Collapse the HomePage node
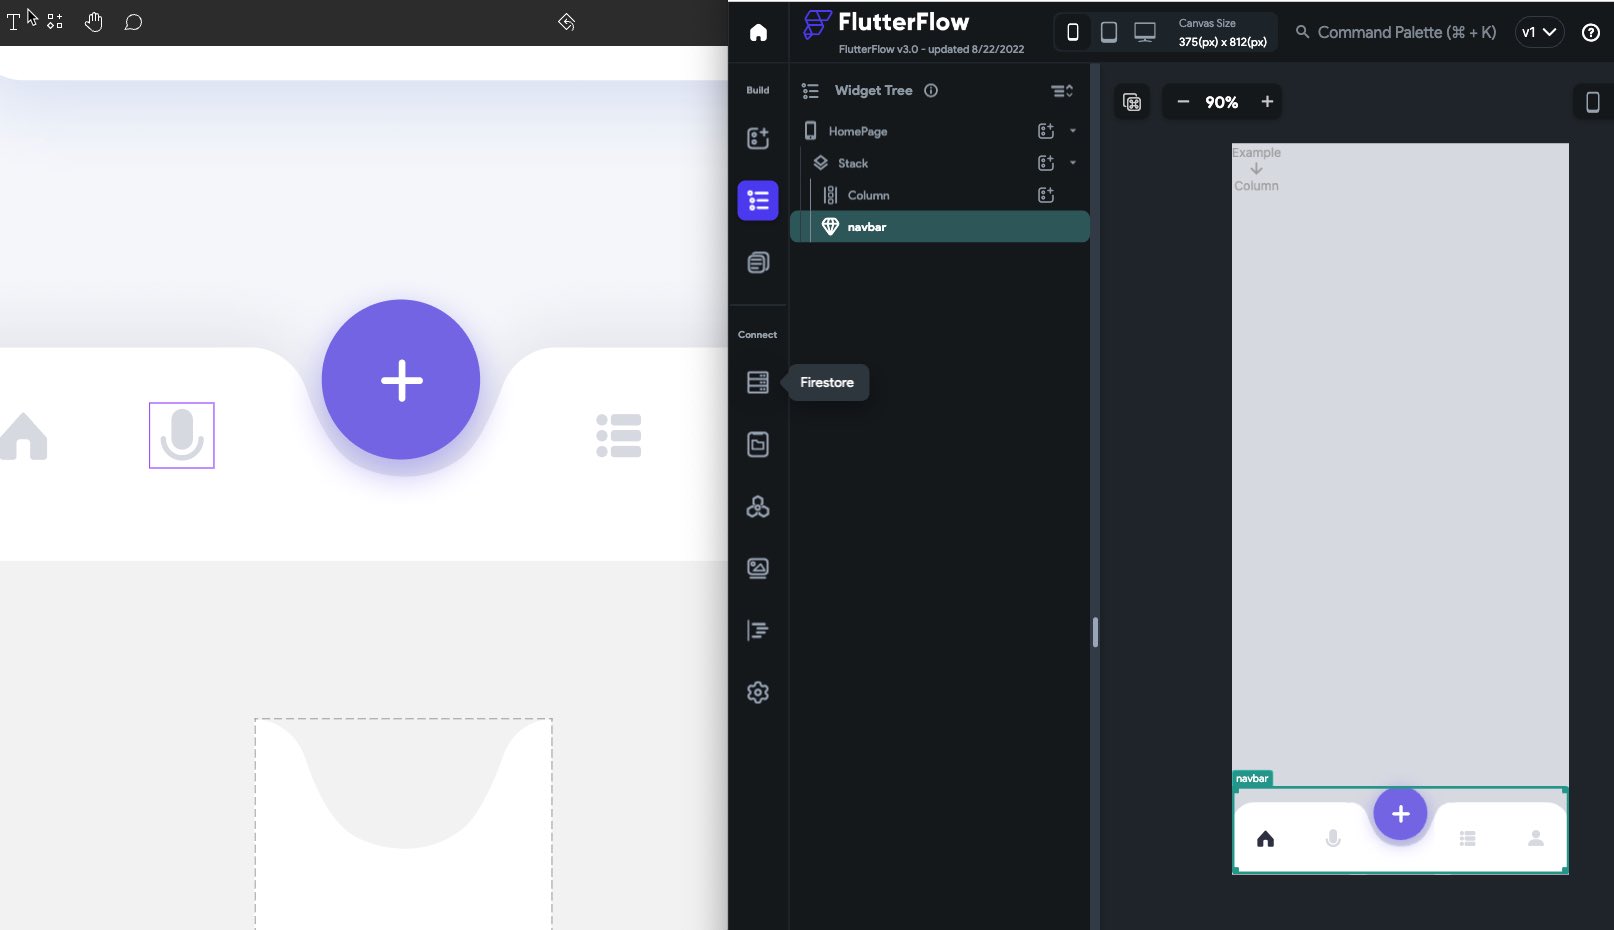Screen dimensions: 1614x930 pyautogui.click(x=1073, y=131)
